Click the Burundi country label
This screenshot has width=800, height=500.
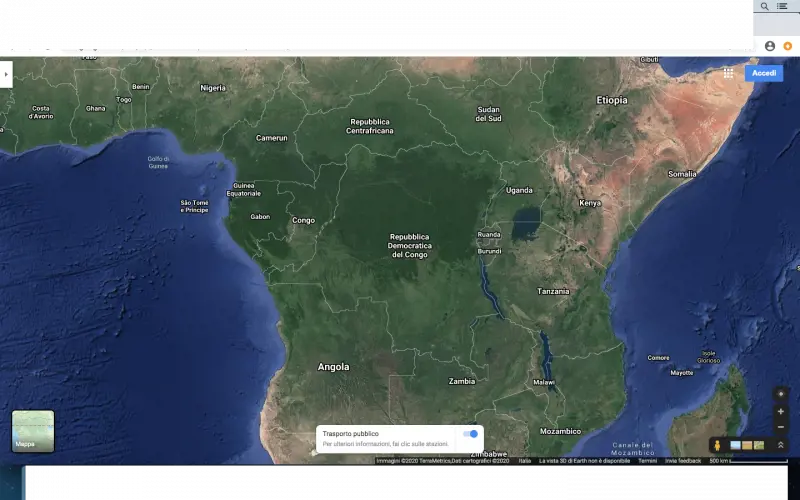489,251
